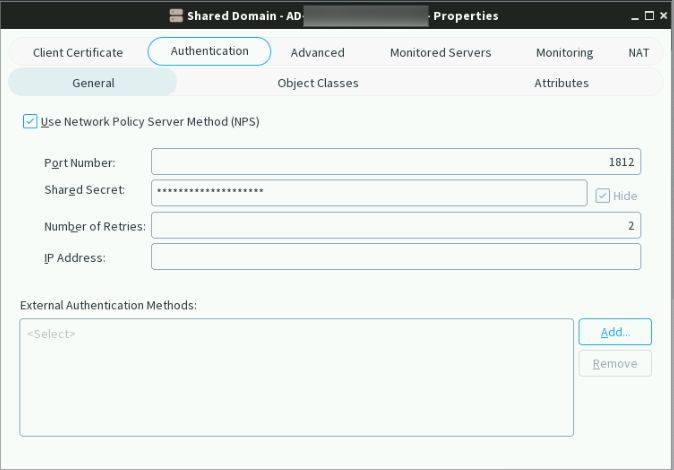
Task: Open the NAT tab
Action: (x=639, y=52)
